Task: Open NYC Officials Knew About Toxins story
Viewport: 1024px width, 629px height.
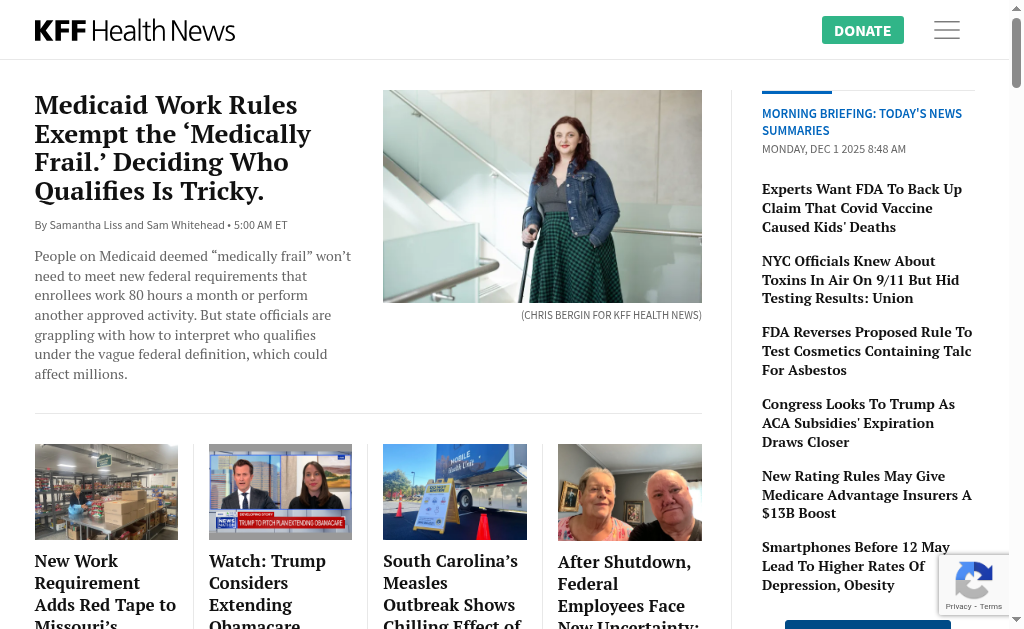Action: coord(860,280)
